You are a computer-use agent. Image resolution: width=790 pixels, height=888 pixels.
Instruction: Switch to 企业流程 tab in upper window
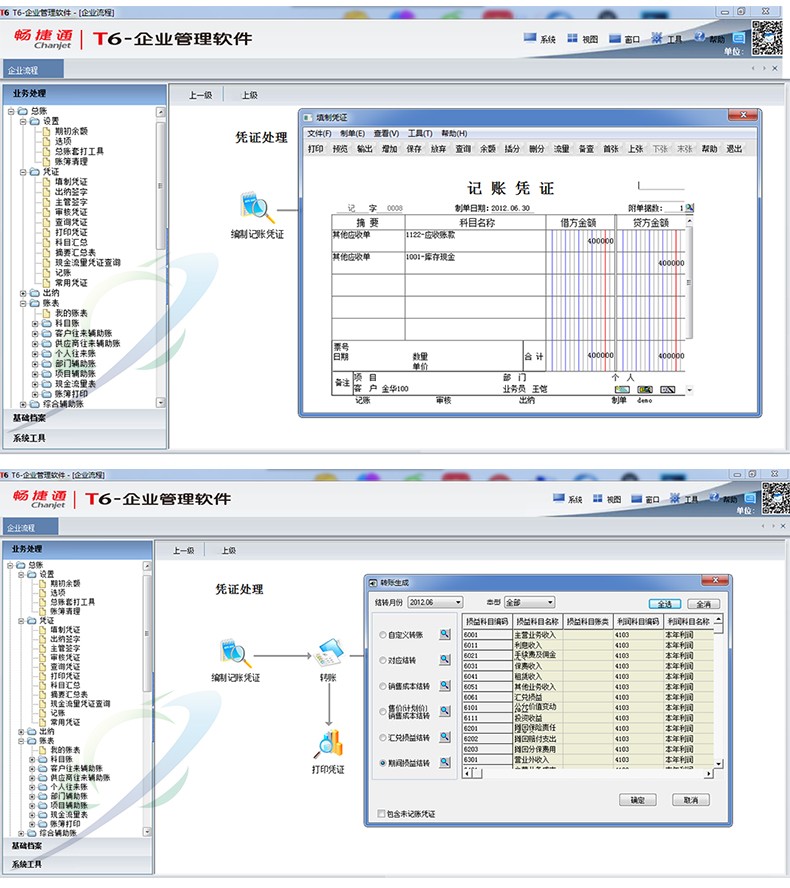click(33, 70)
